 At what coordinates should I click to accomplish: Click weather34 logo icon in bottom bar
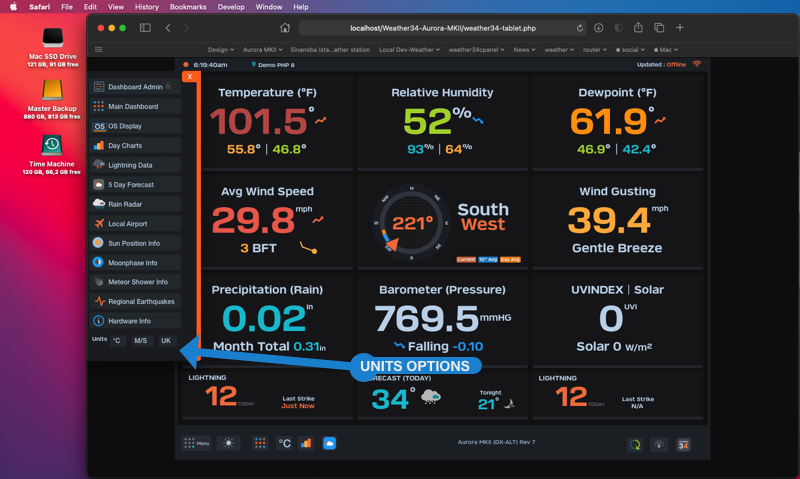tap(683, 445)
